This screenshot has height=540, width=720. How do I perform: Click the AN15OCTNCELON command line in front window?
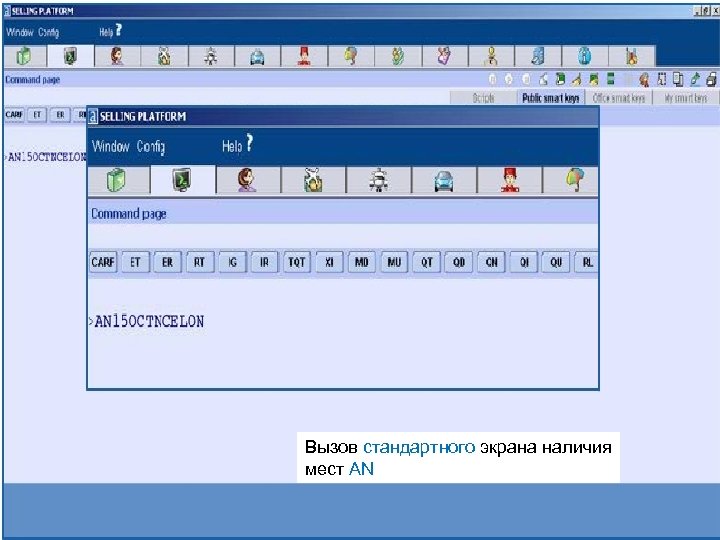pos(147,321)
